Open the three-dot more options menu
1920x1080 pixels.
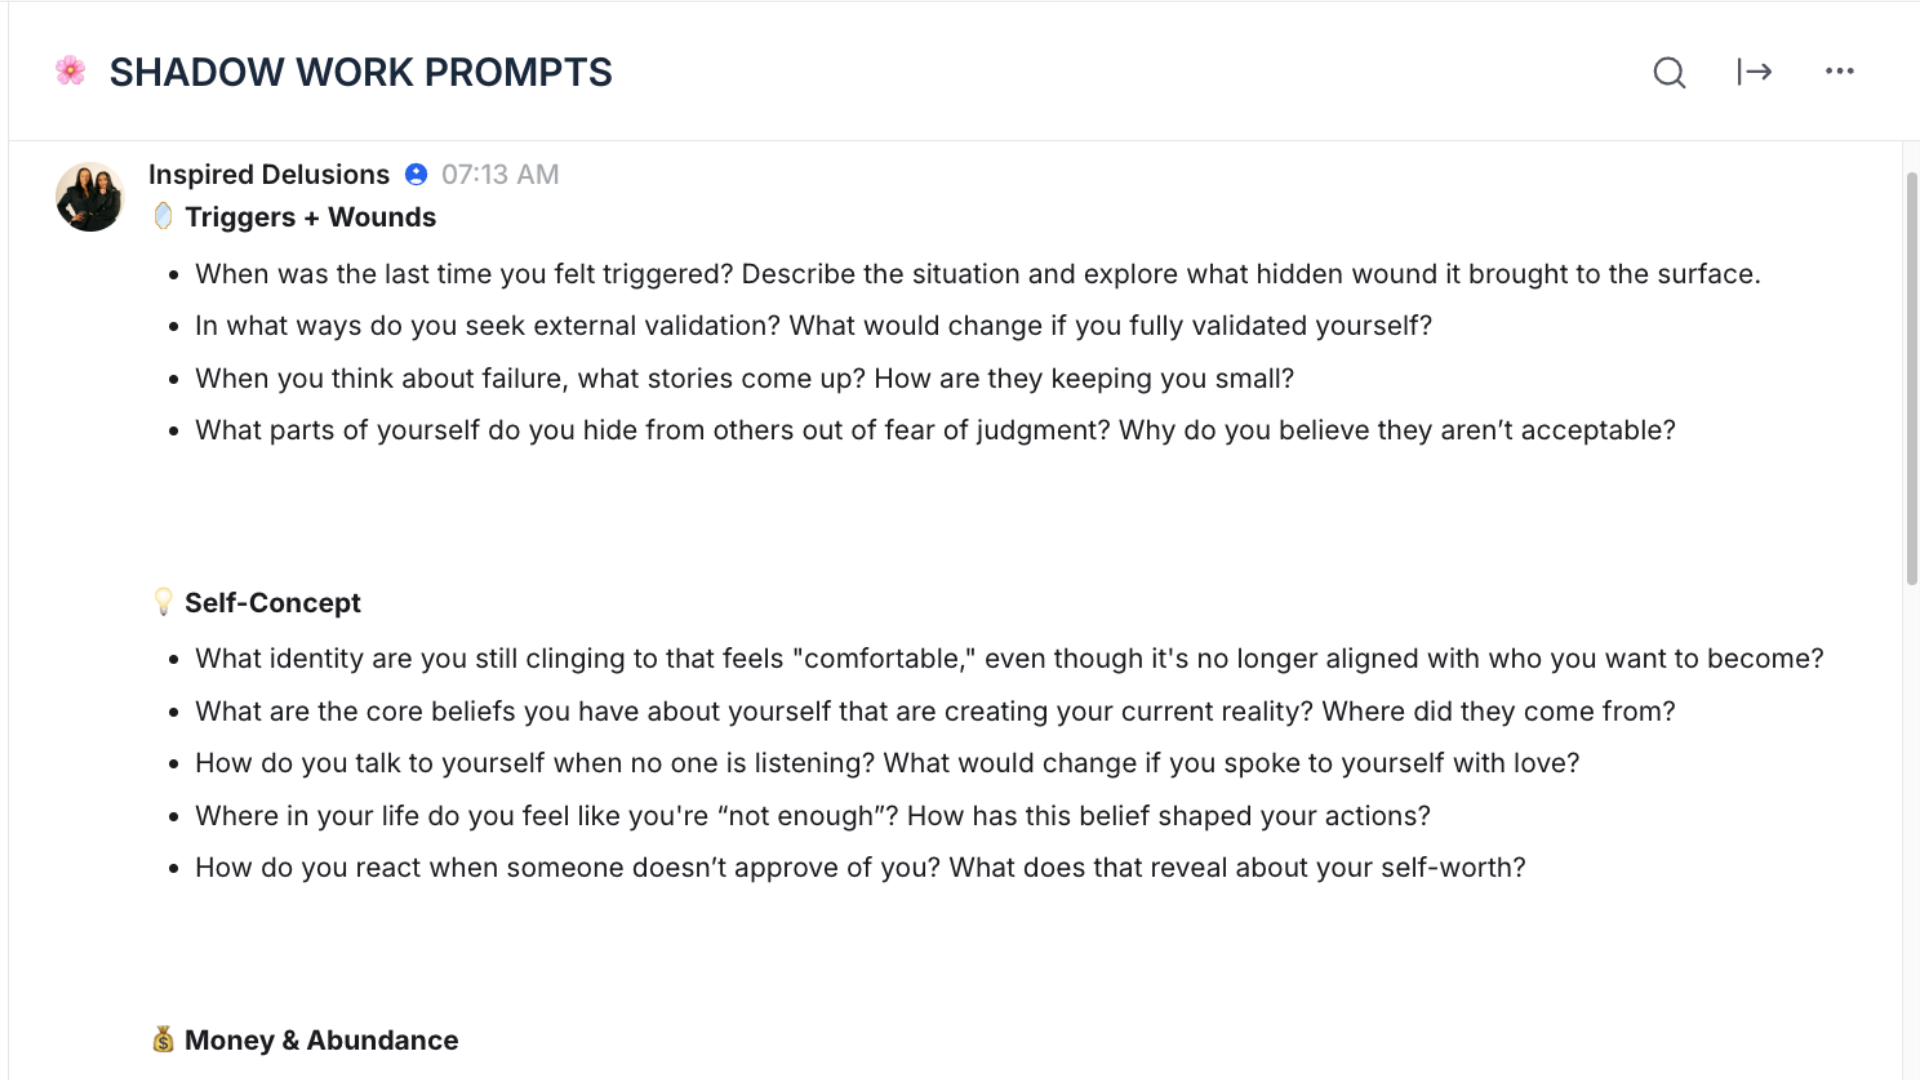pyautogui.click(x=1839, y=71)
